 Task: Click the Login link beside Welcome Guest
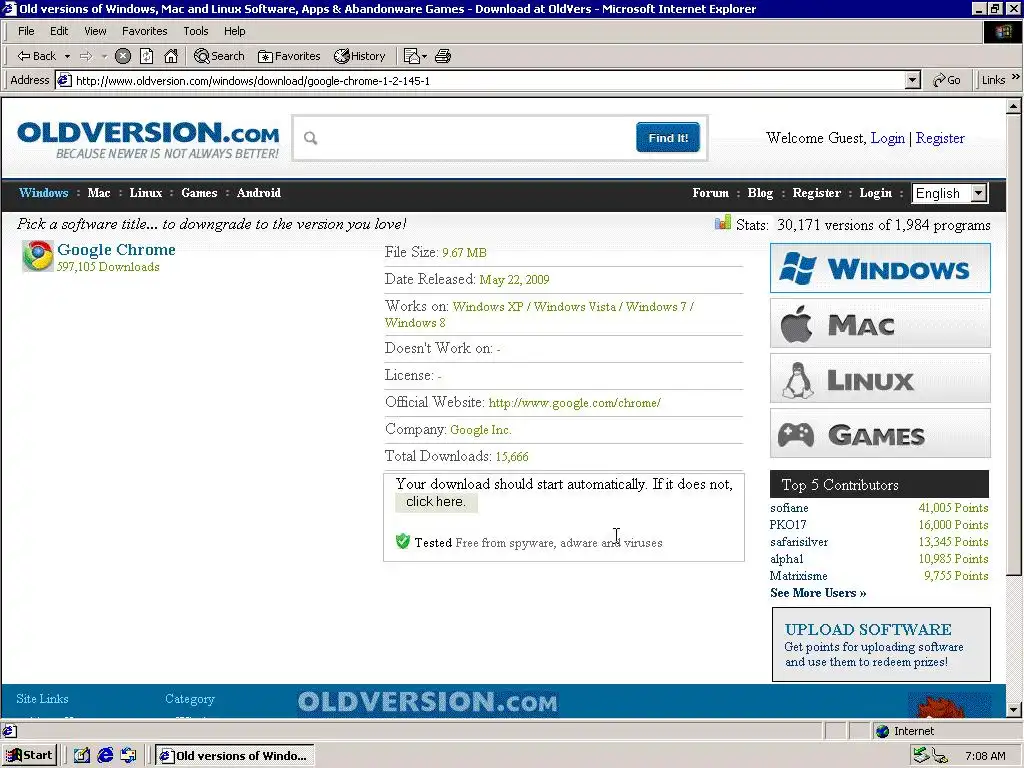(x=888, y=138)
